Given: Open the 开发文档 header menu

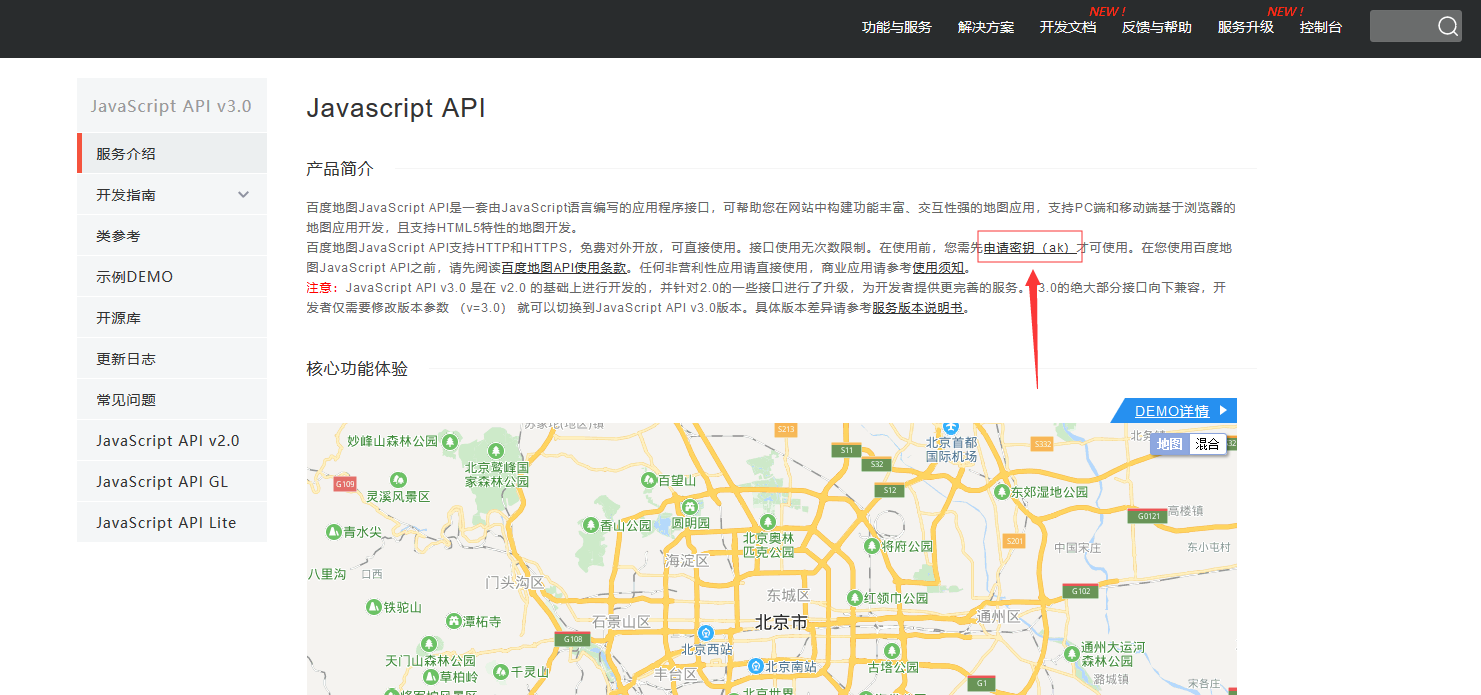Looking at the screenshot, I should 1068,27.
